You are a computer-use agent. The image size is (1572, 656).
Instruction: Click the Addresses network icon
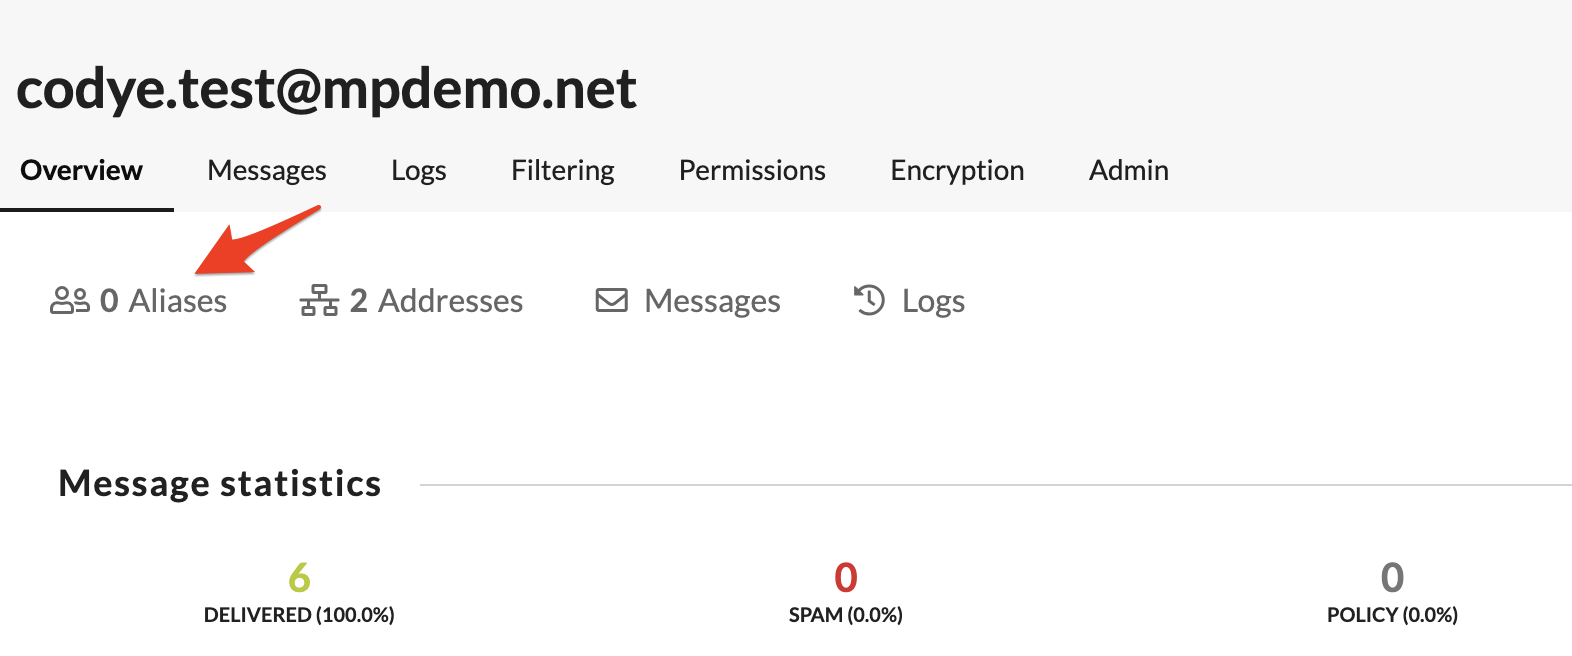[x=319, y=301]
